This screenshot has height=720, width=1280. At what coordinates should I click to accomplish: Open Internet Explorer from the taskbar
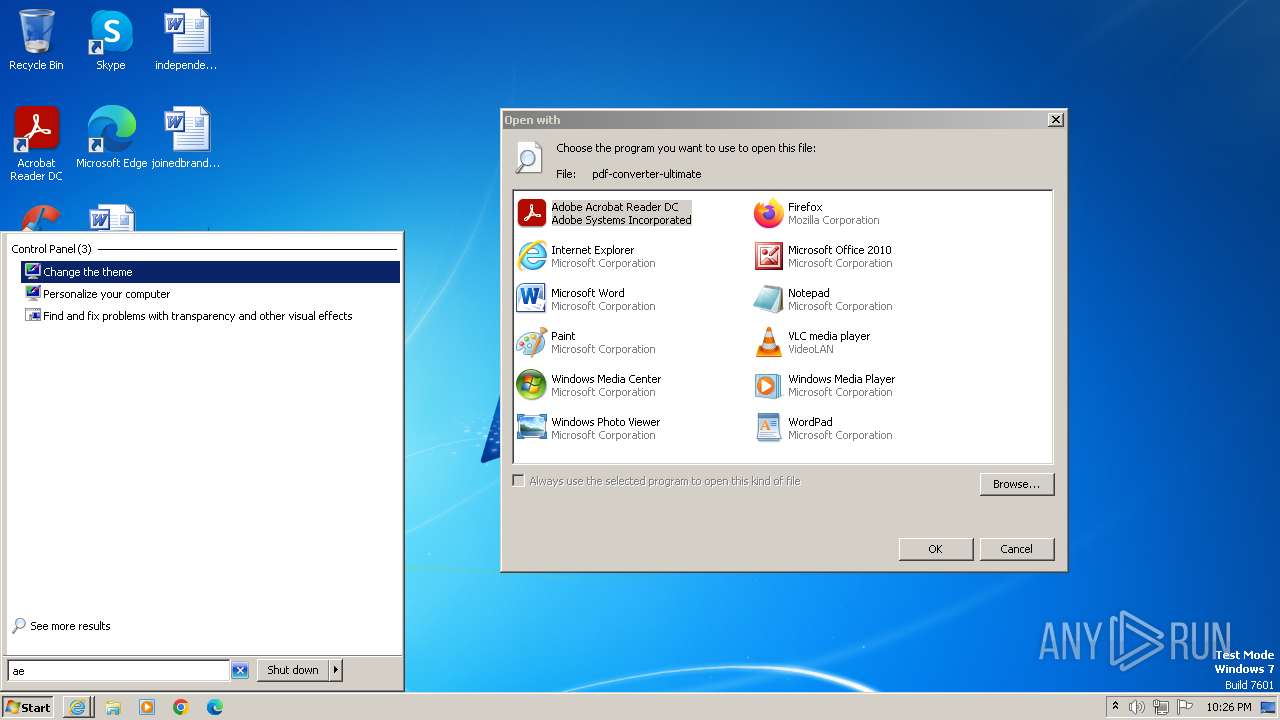pyautogui.click(x=78, y=707)
